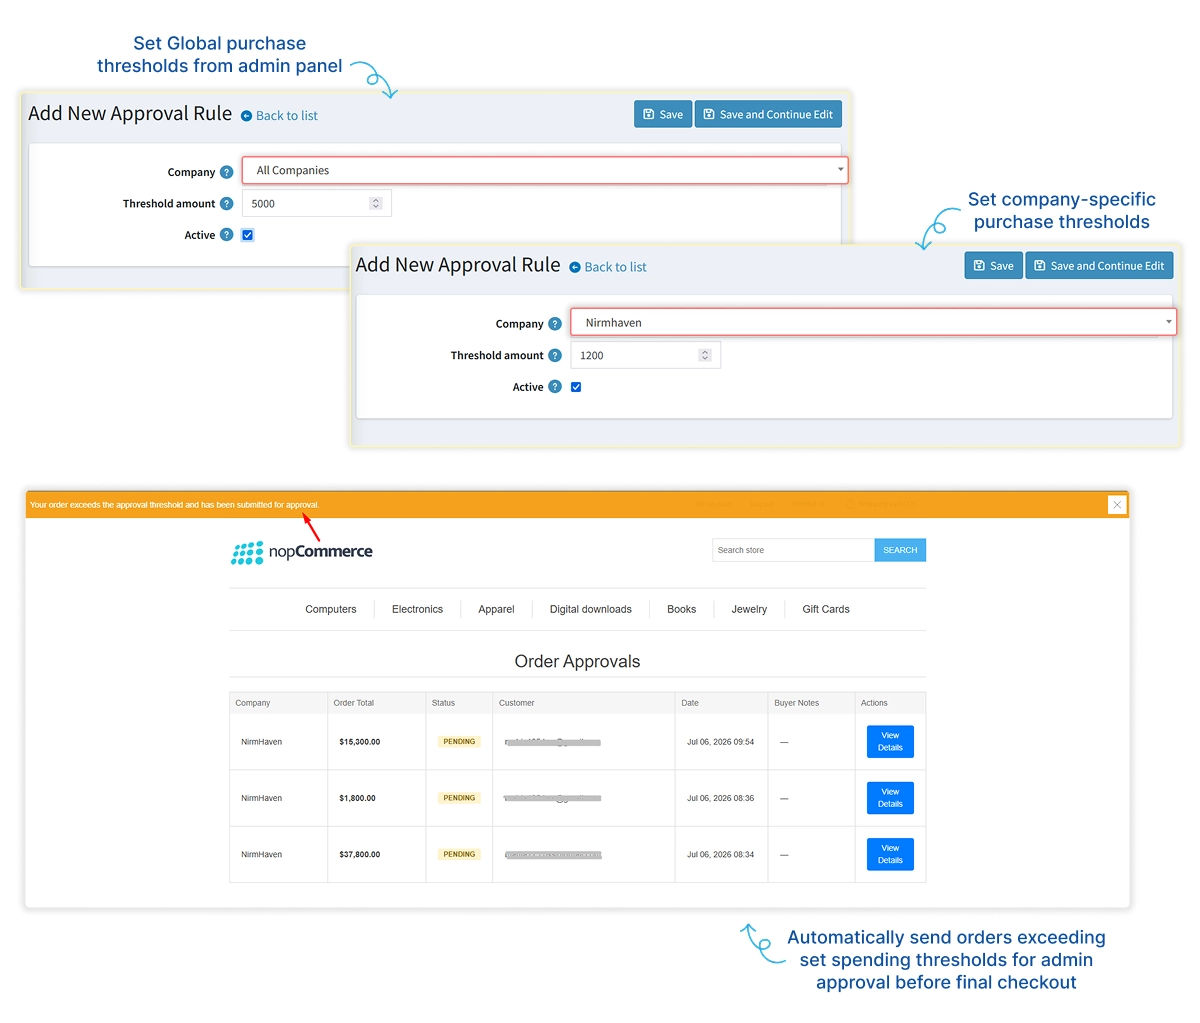This screenshot has width=1200, height=1023.
Task: Open the Computers menu
Action: pyautogui.click(x=331, y=609)
